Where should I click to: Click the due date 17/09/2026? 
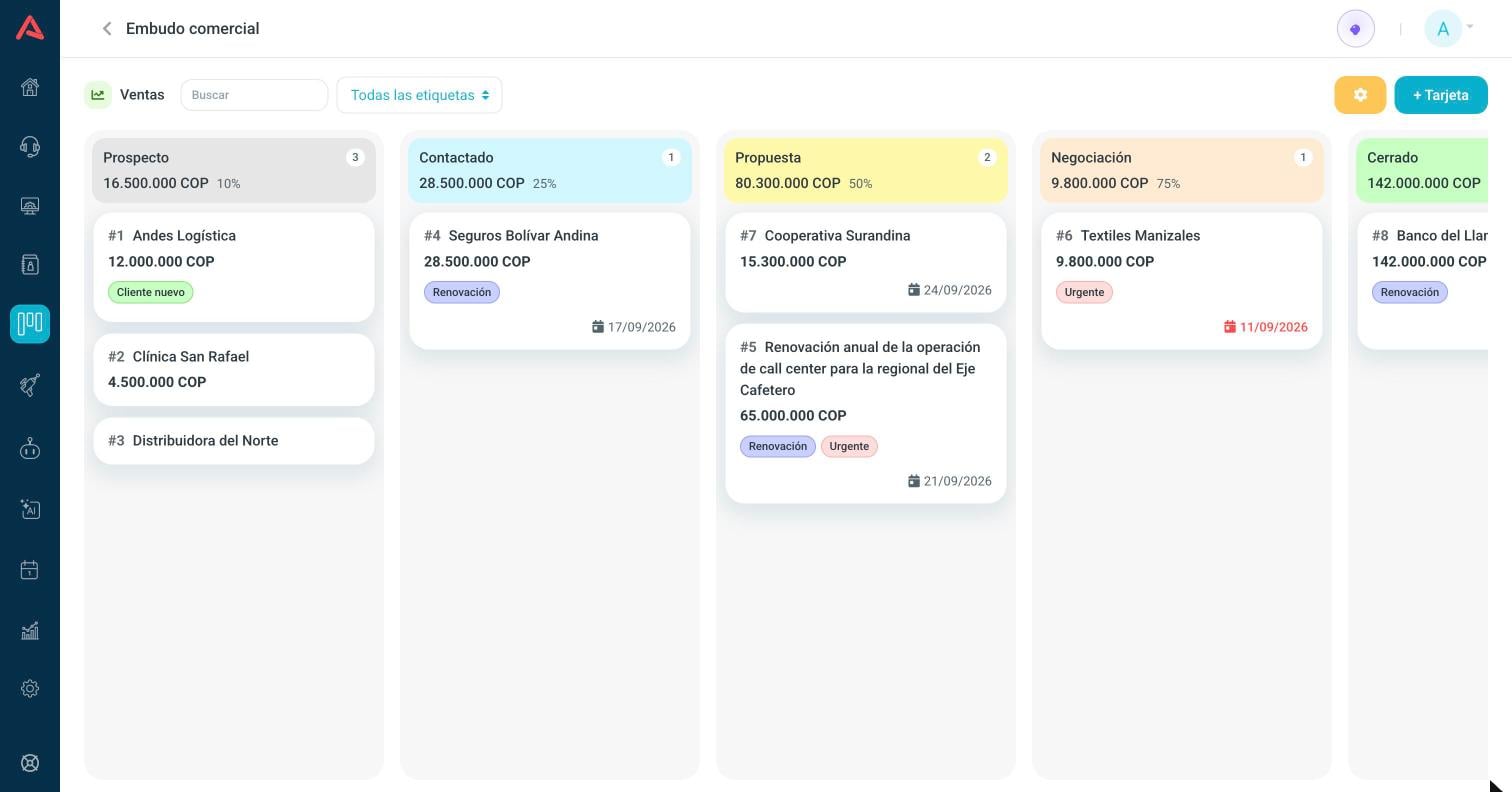click(634, 327)
